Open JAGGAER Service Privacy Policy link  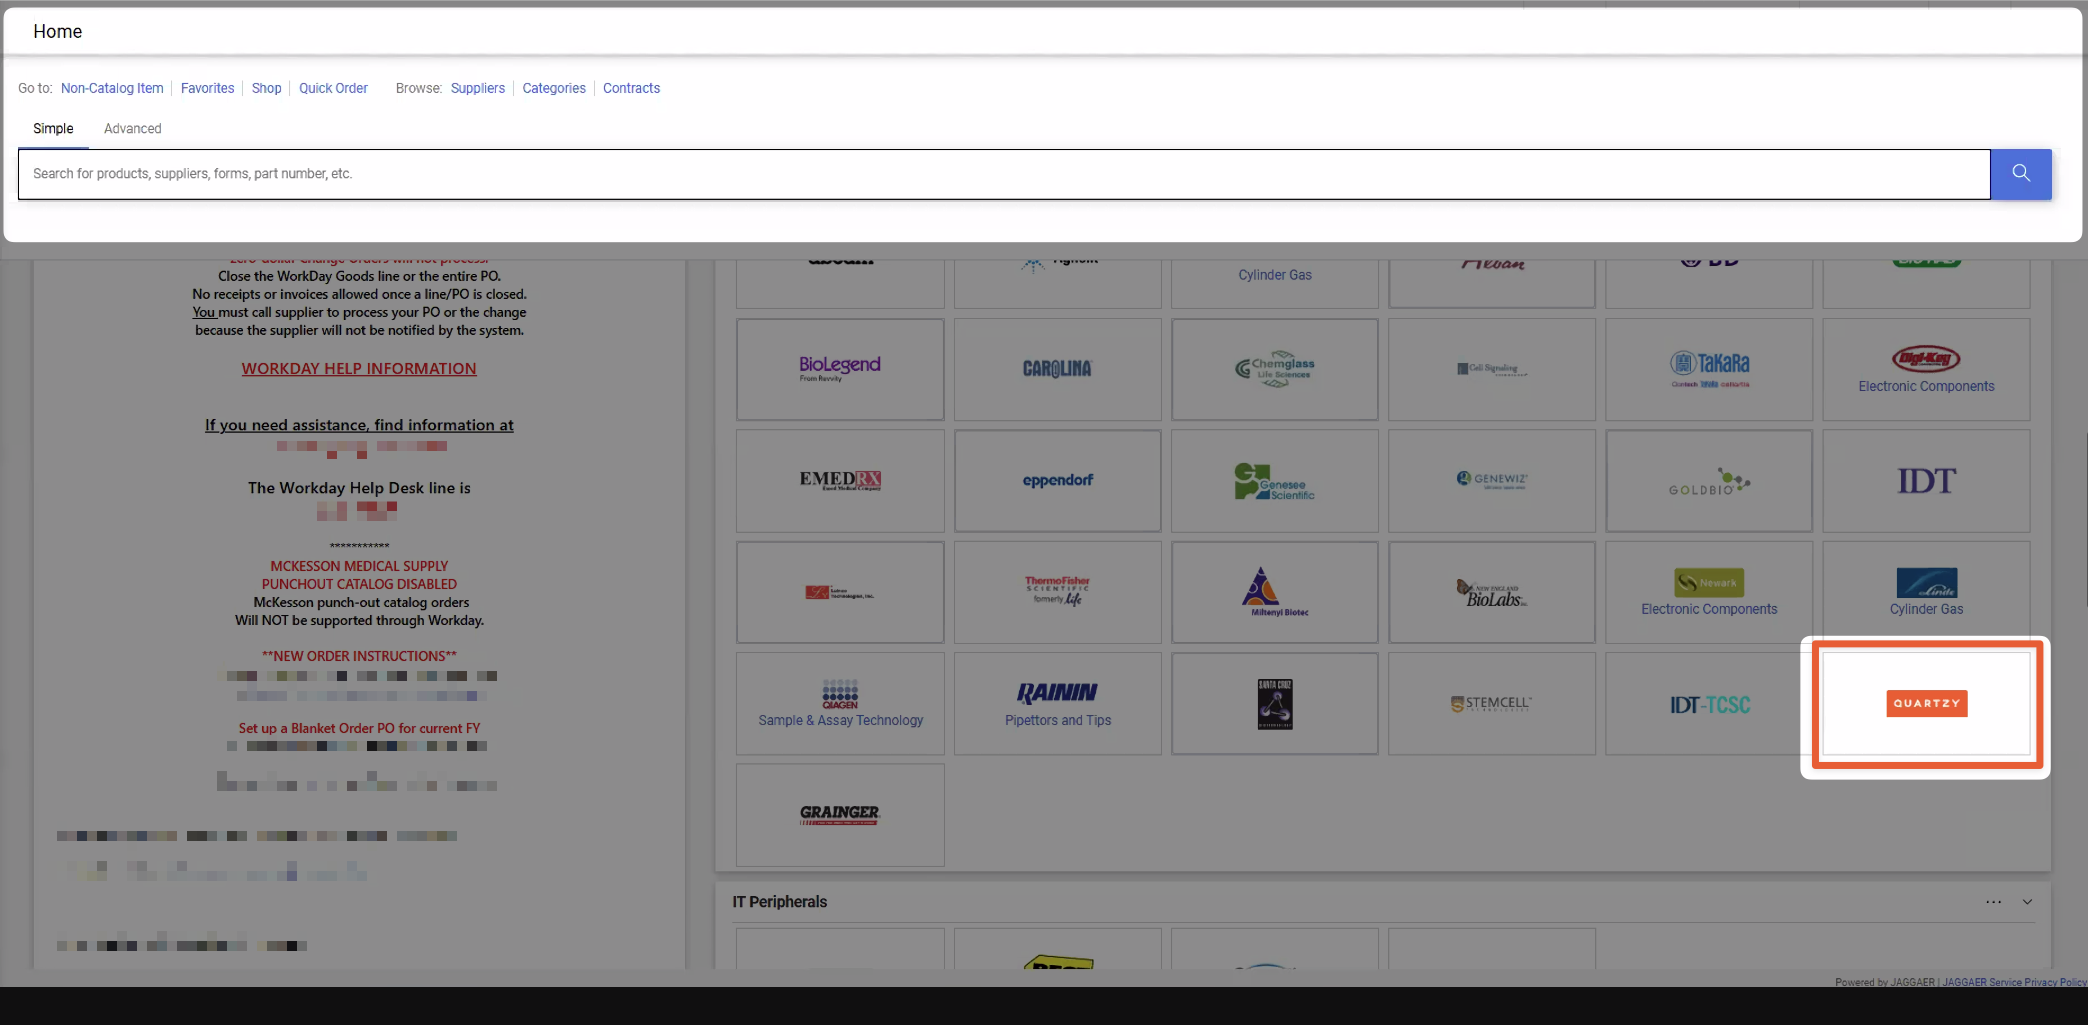point(2014,982)
